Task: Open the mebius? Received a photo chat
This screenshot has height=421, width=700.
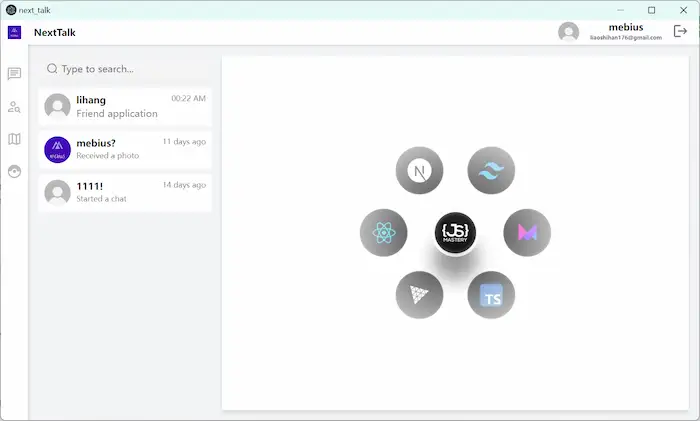Action: click(x=125, y=150)
